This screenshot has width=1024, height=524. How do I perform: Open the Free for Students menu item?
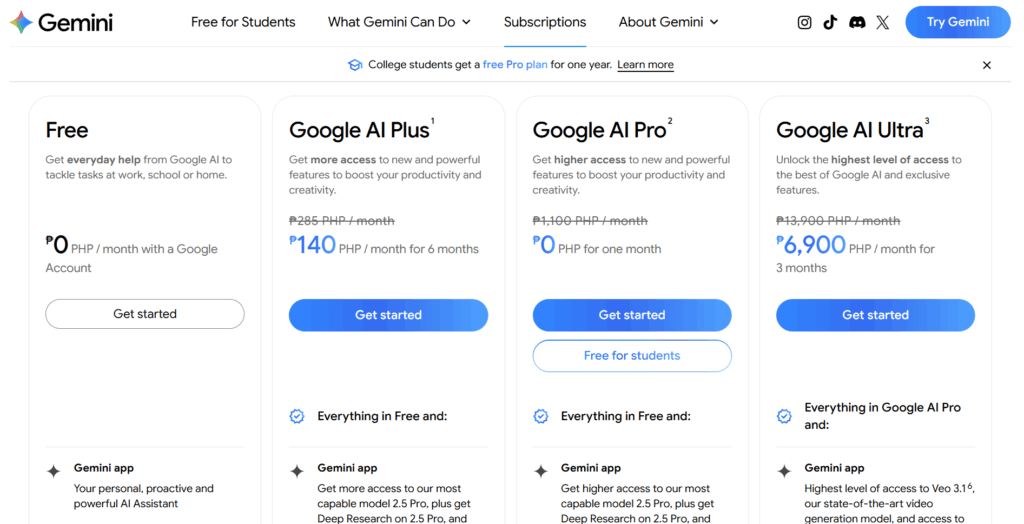(x=243, y=22)
